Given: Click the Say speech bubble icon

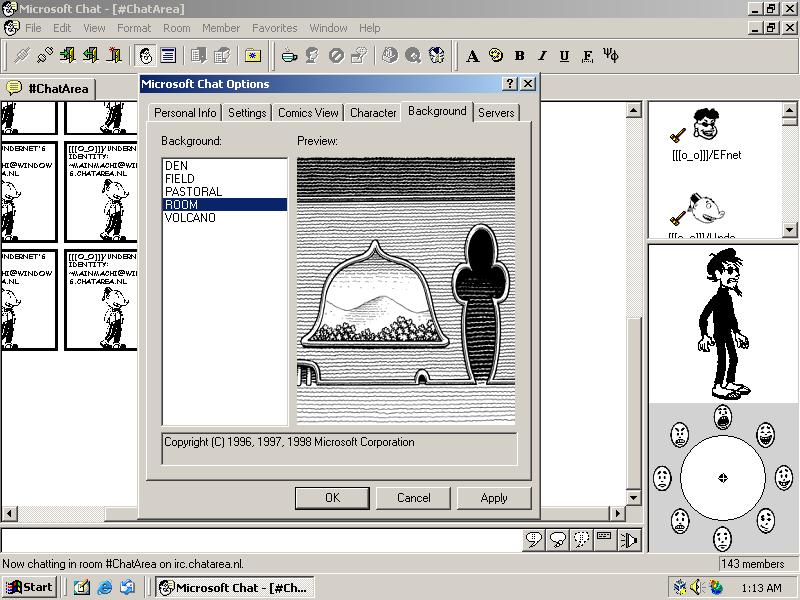Looking at the screenshot, I should (534, 540).
